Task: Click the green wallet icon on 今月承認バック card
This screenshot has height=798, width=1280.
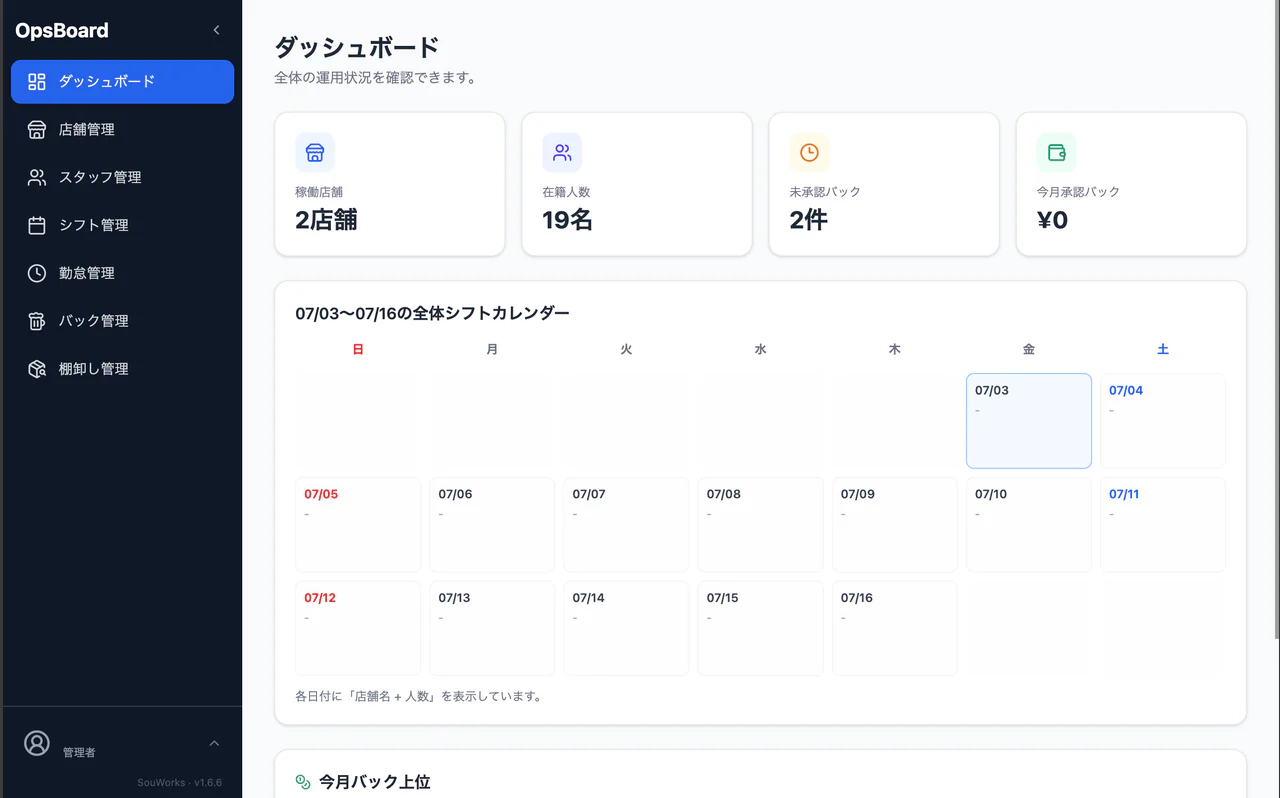Action: click(1056, 153)
